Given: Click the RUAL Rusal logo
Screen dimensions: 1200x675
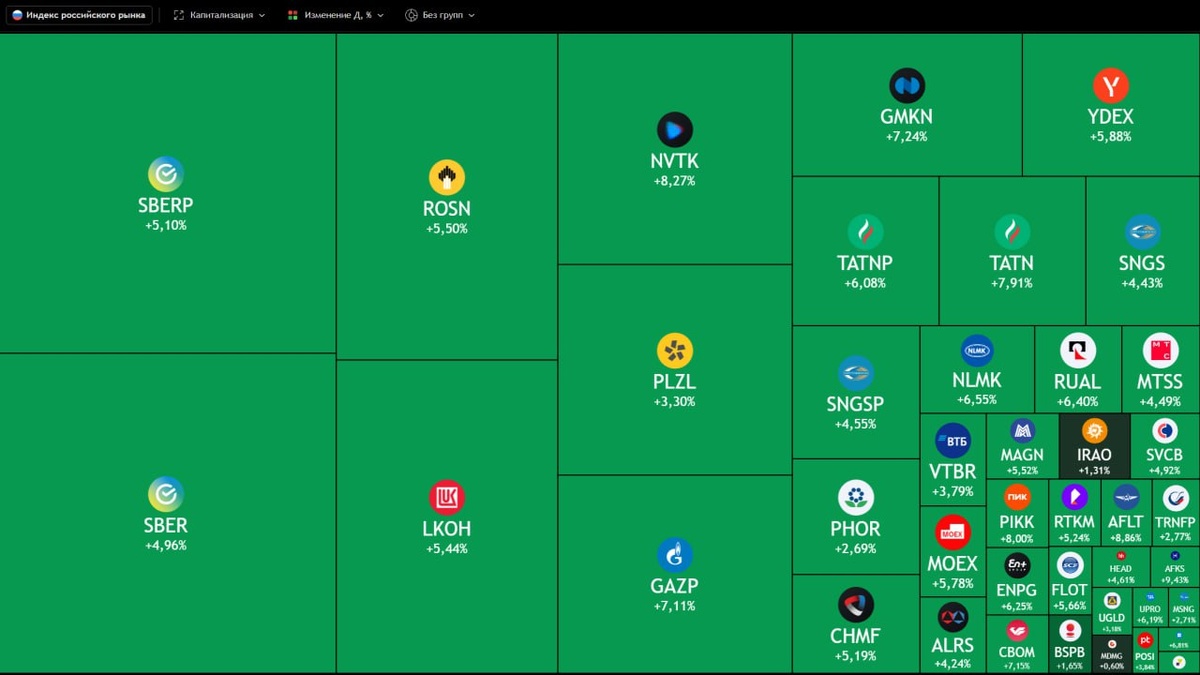Looking at the screenshot, I should (x=1078, y=351).
